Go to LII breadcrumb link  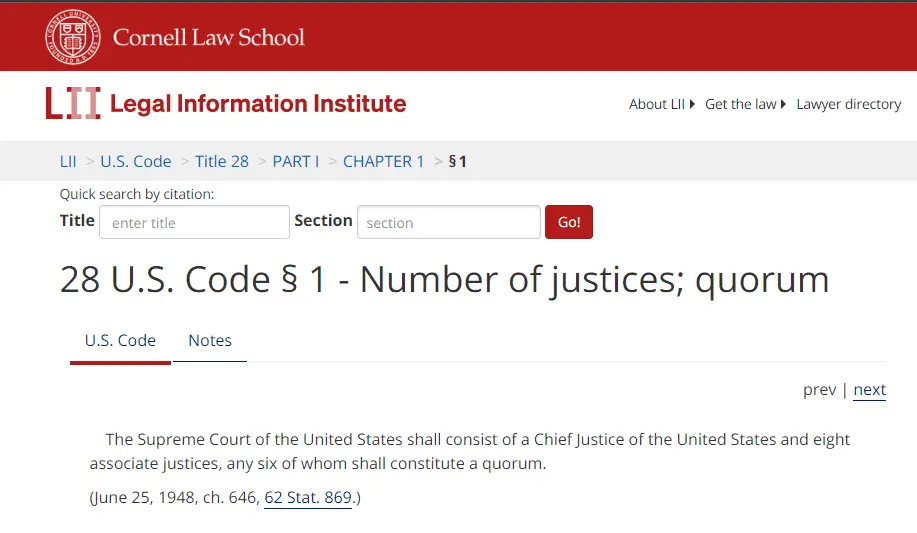coord(68,161)
